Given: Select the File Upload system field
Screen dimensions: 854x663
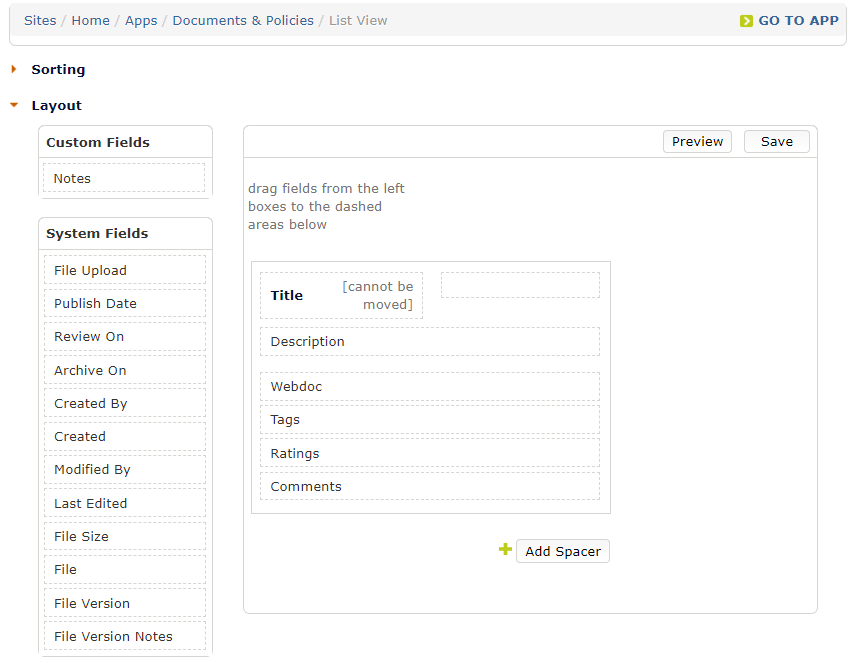Looking at the screenshot, I should [125, 270].
